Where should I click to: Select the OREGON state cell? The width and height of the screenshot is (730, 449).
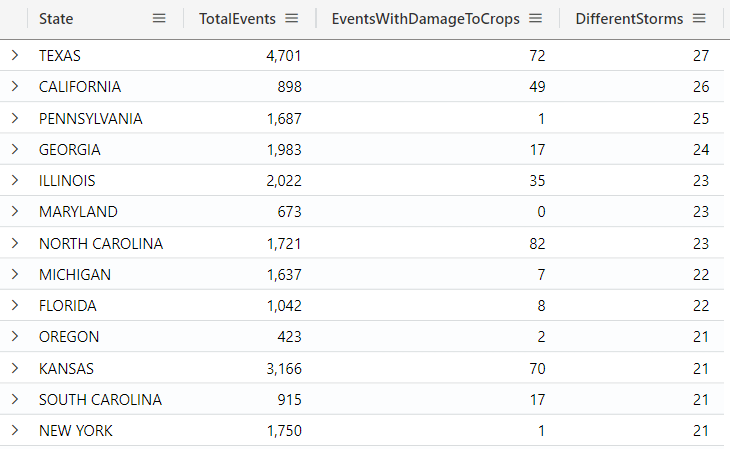point(69,337)
